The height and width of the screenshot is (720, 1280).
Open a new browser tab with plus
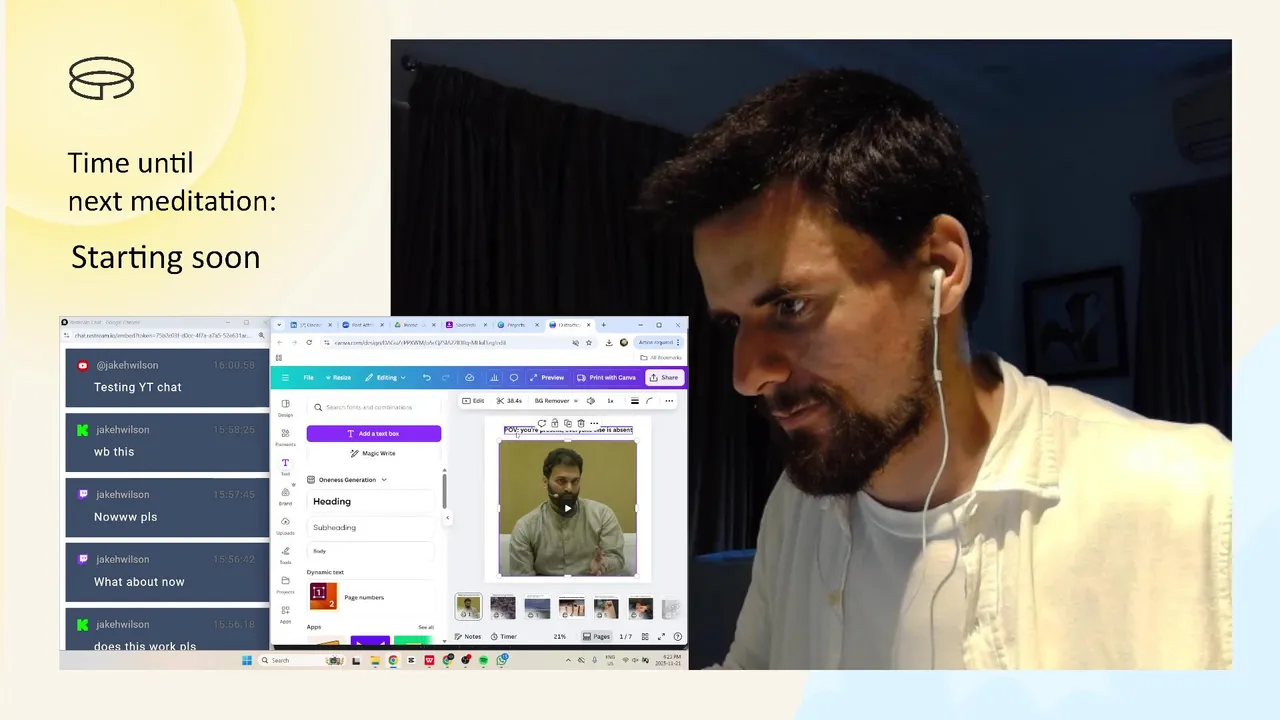[x=603, y=325]
